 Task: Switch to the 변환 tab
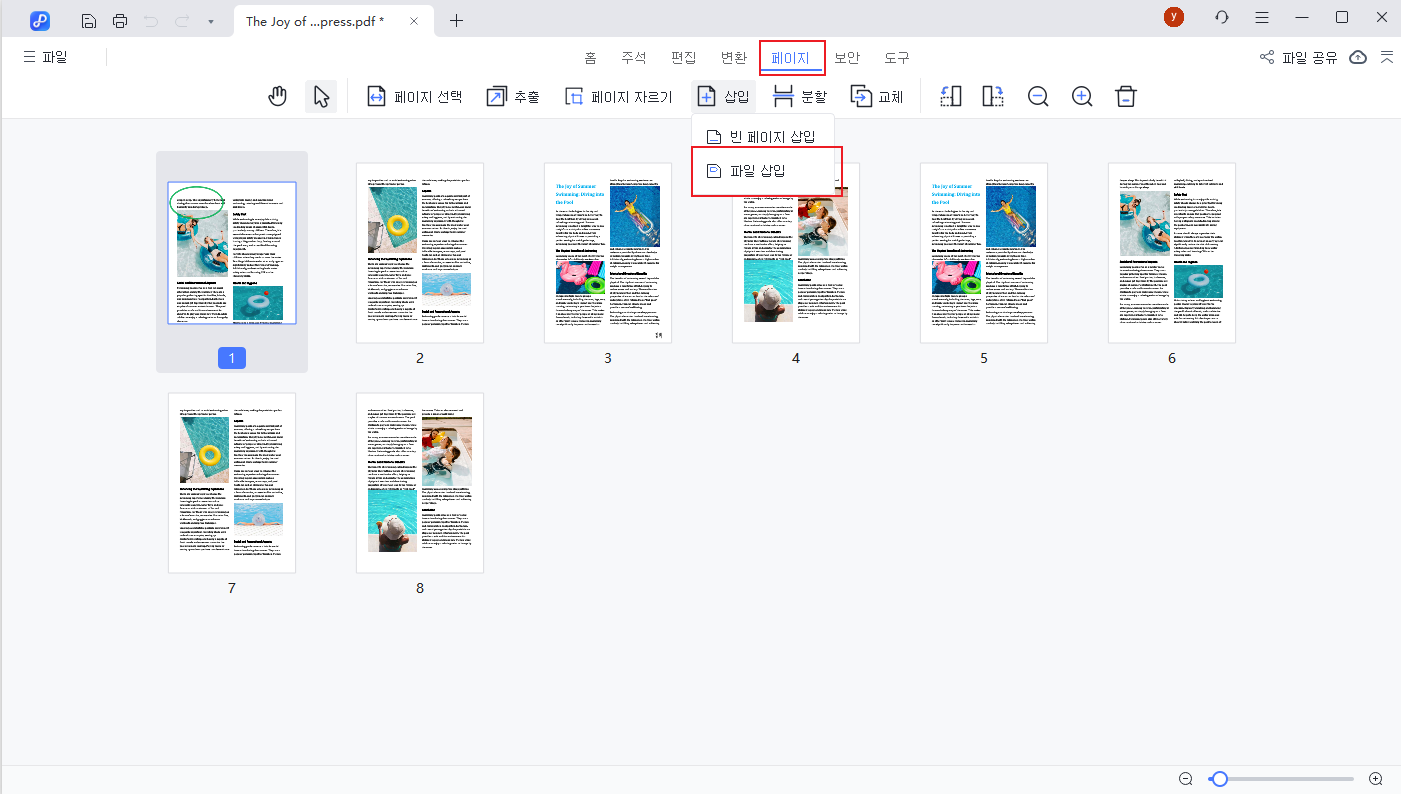(734, 57)
